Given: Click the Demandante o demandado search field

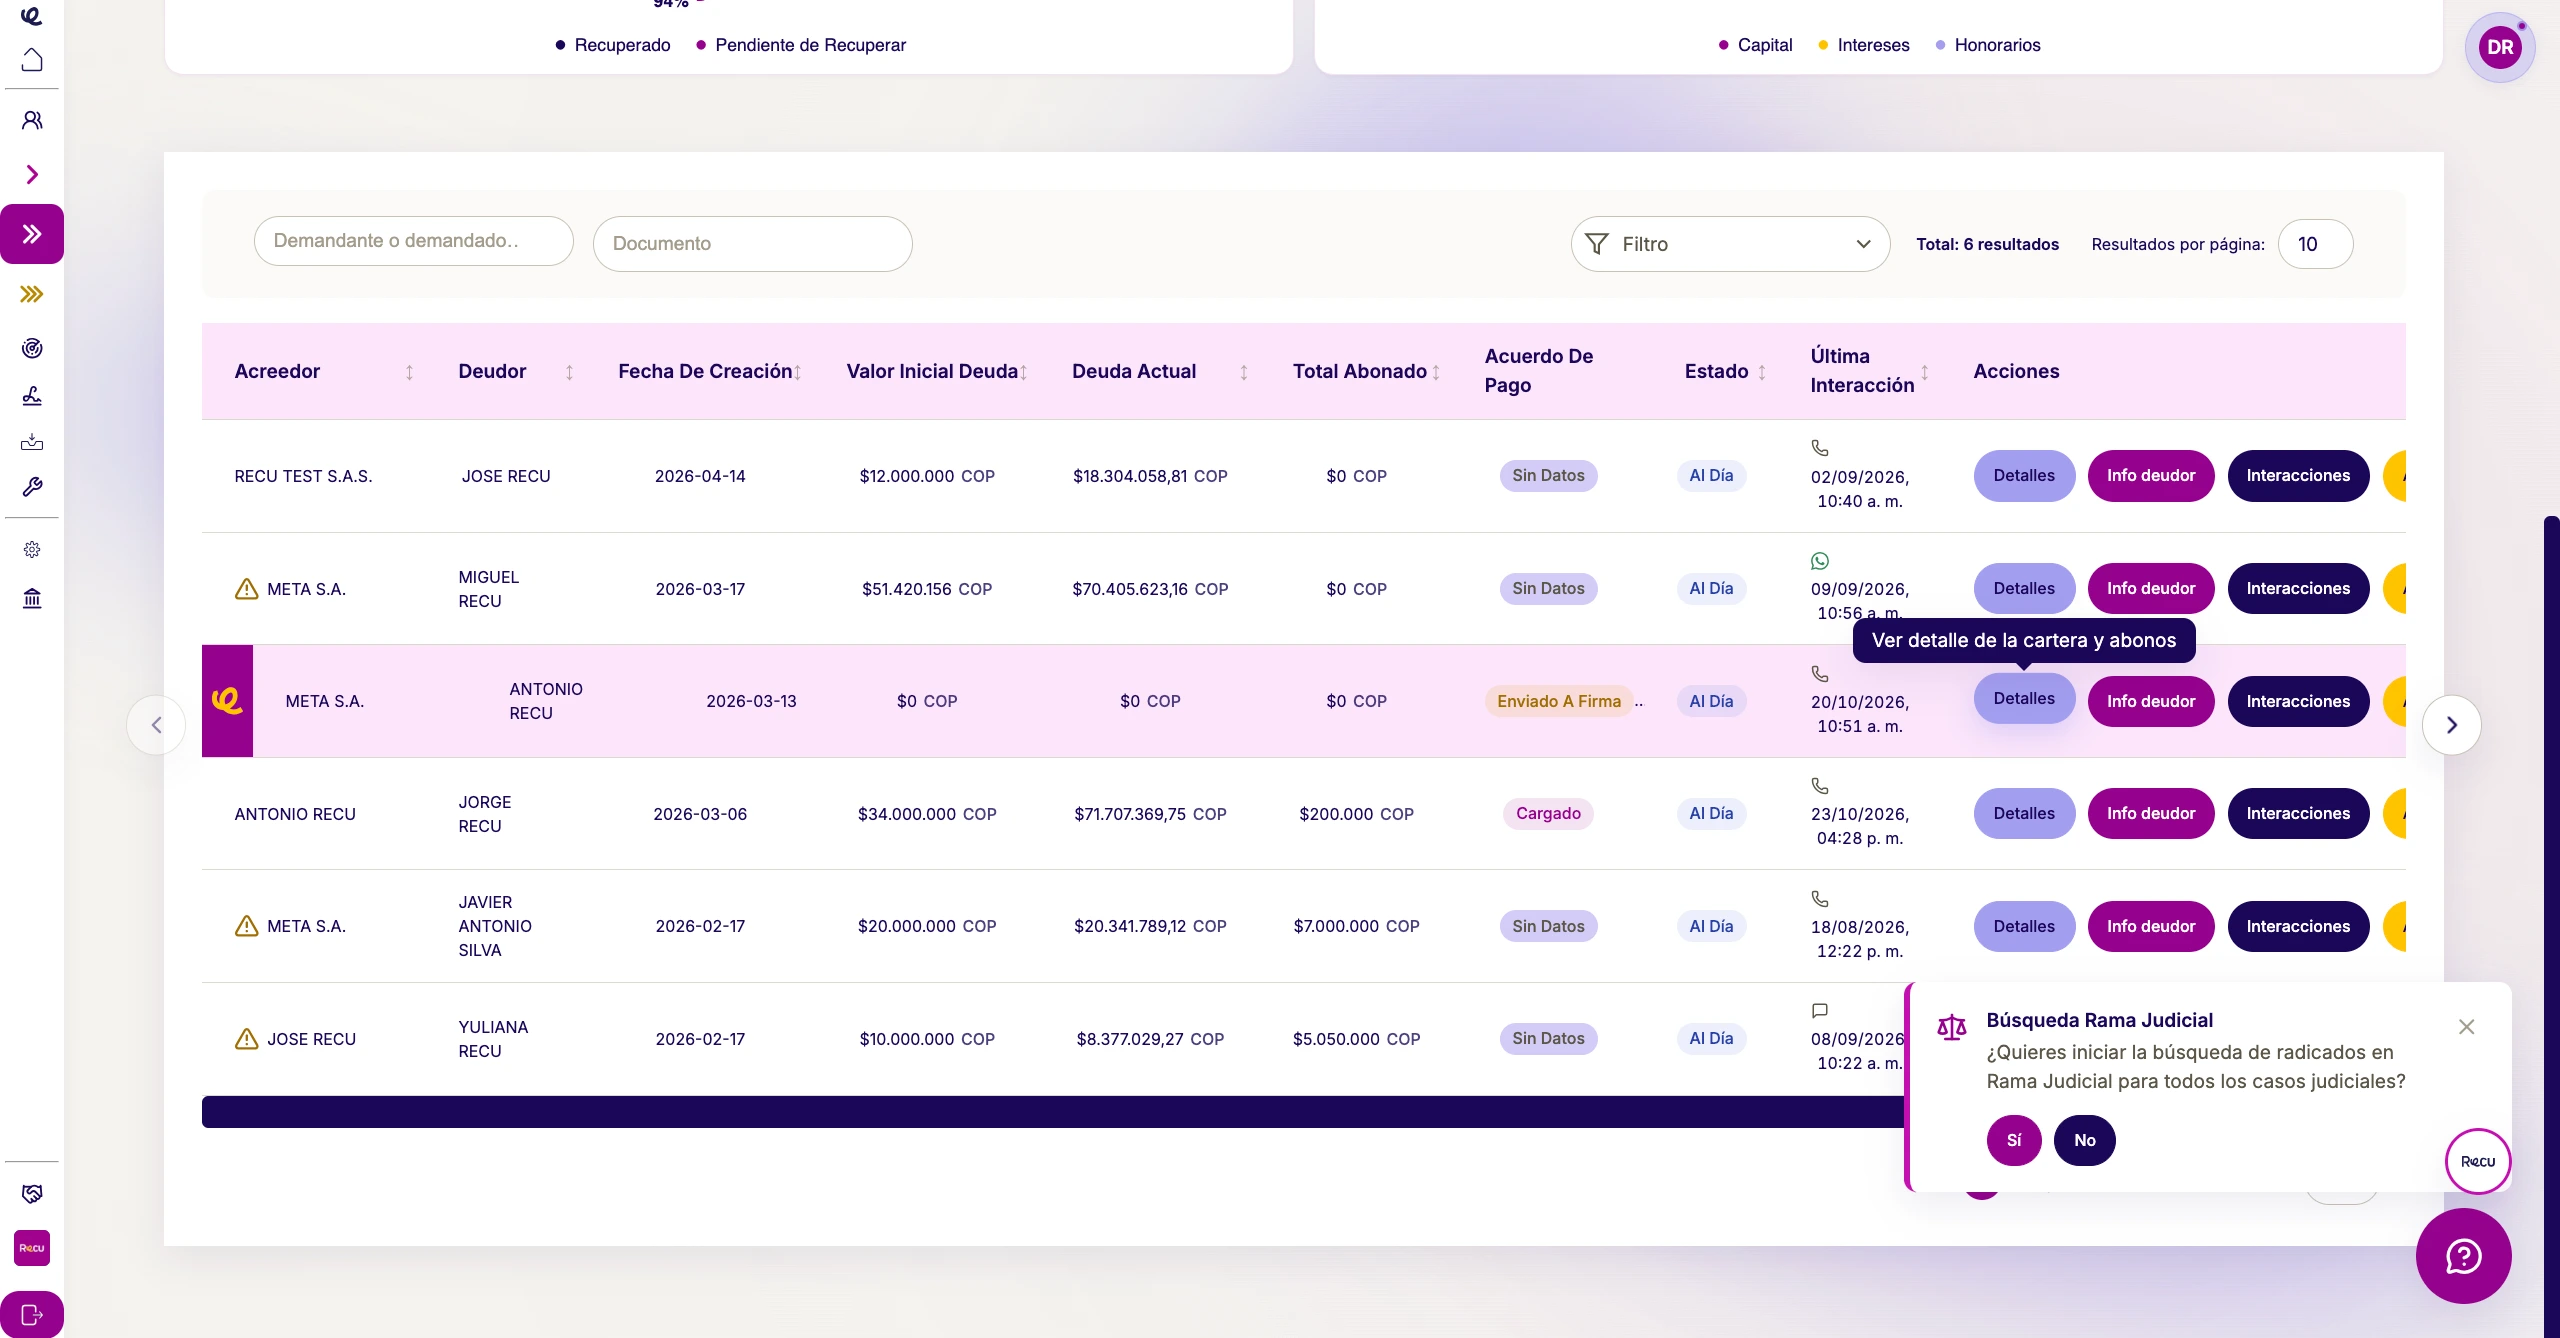Looking at the screenshot, I should 413,241.
